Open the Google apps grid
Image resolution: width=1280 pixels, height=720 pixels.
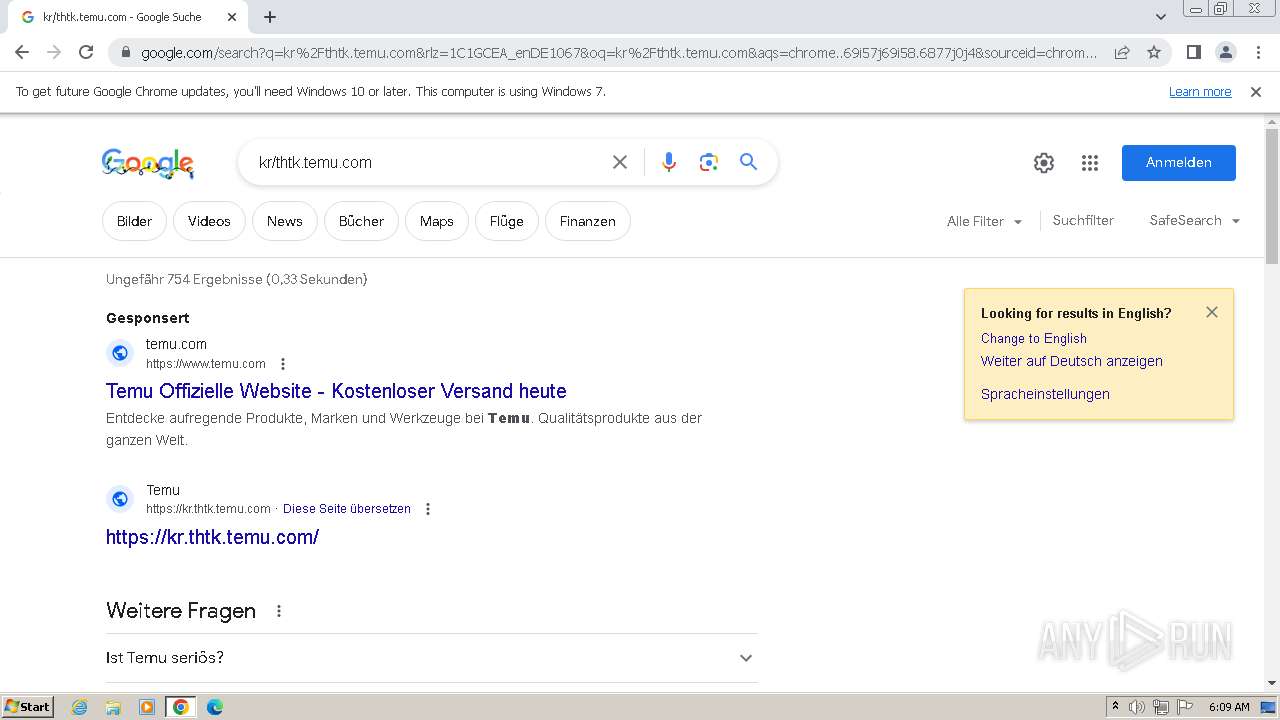[x=1090, y=163]
